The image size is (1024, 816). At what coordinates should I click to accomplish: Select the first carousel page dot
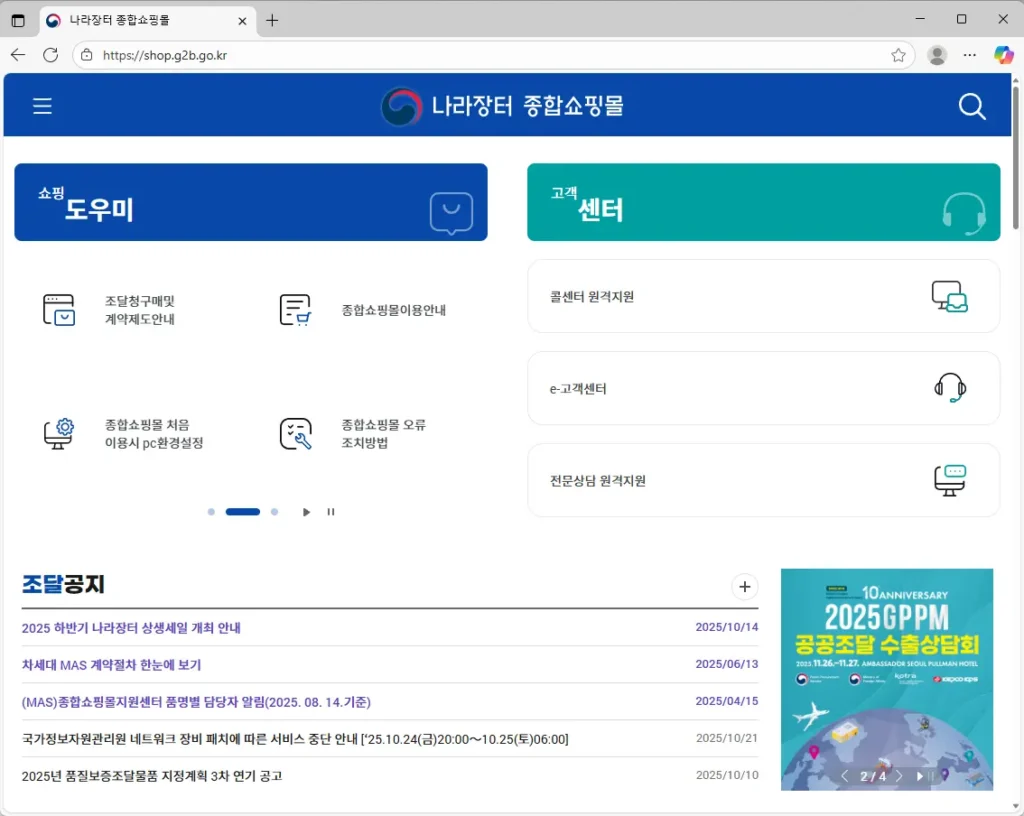click(211, 512)
